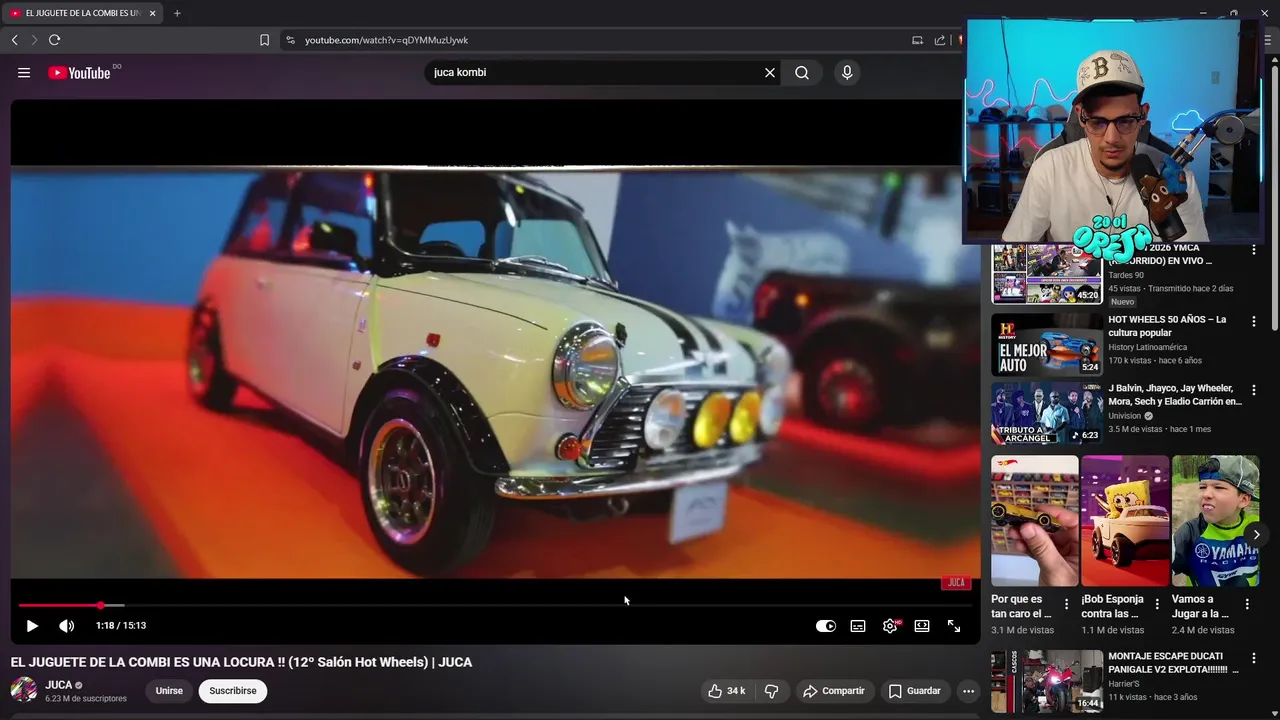Run search with the magnifier button
Image resolution: width=1280 pixels, height=720 pixels.
(802, 72)
